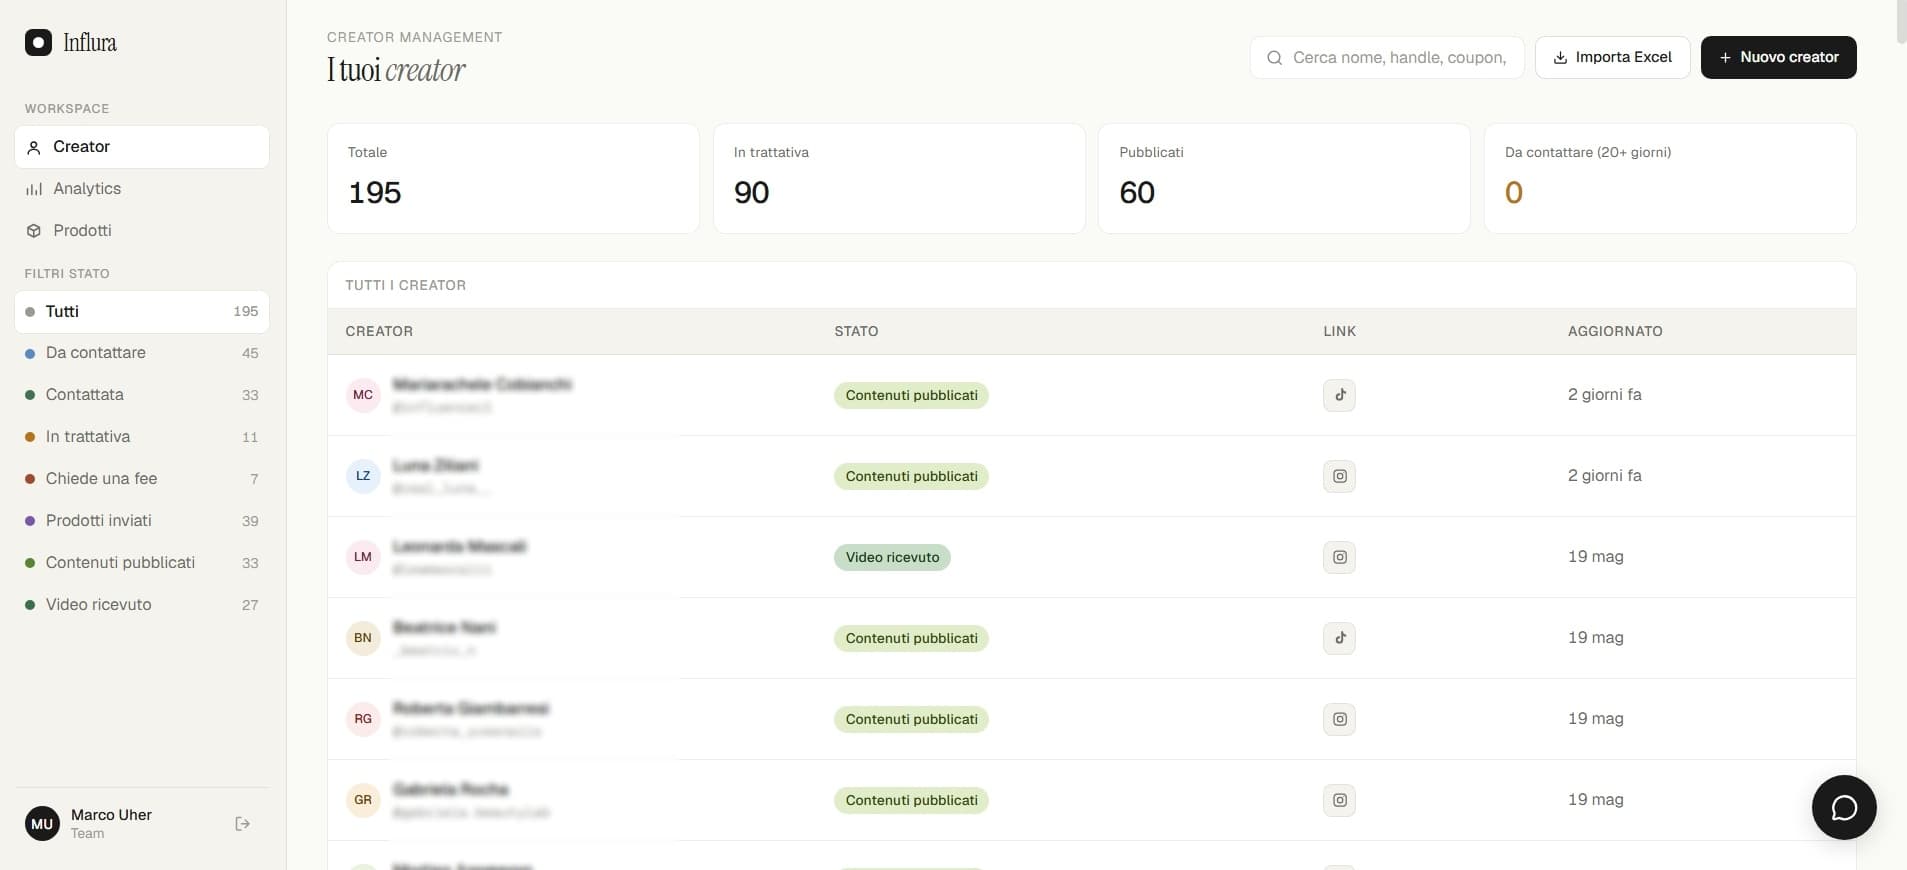Click the In trattativa 90 stat card
The image size is (1907, 870).
[x=899, y=179]
